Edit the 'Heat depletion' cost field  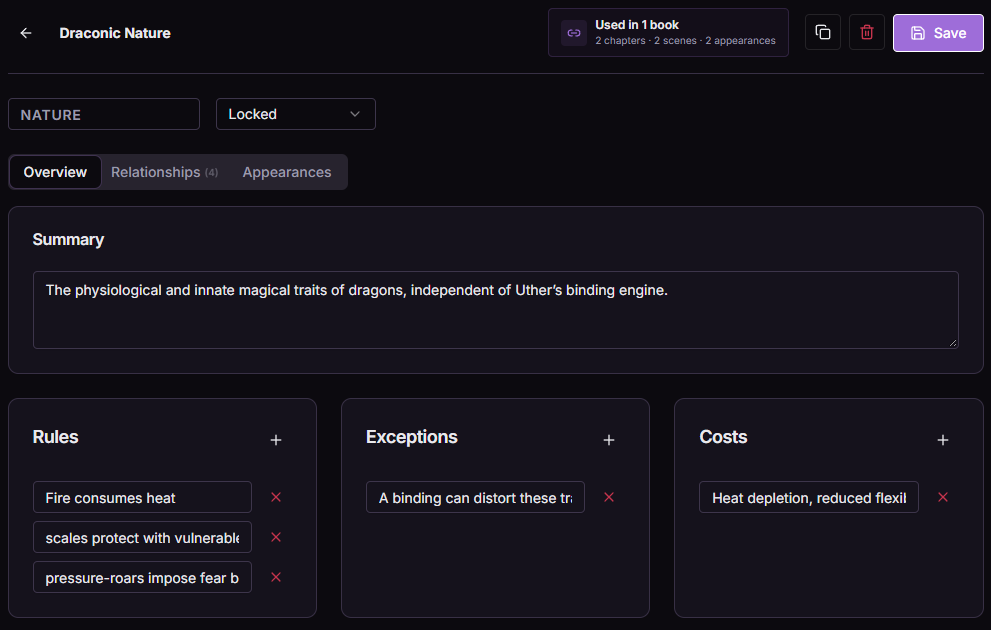tap(808, 497)
